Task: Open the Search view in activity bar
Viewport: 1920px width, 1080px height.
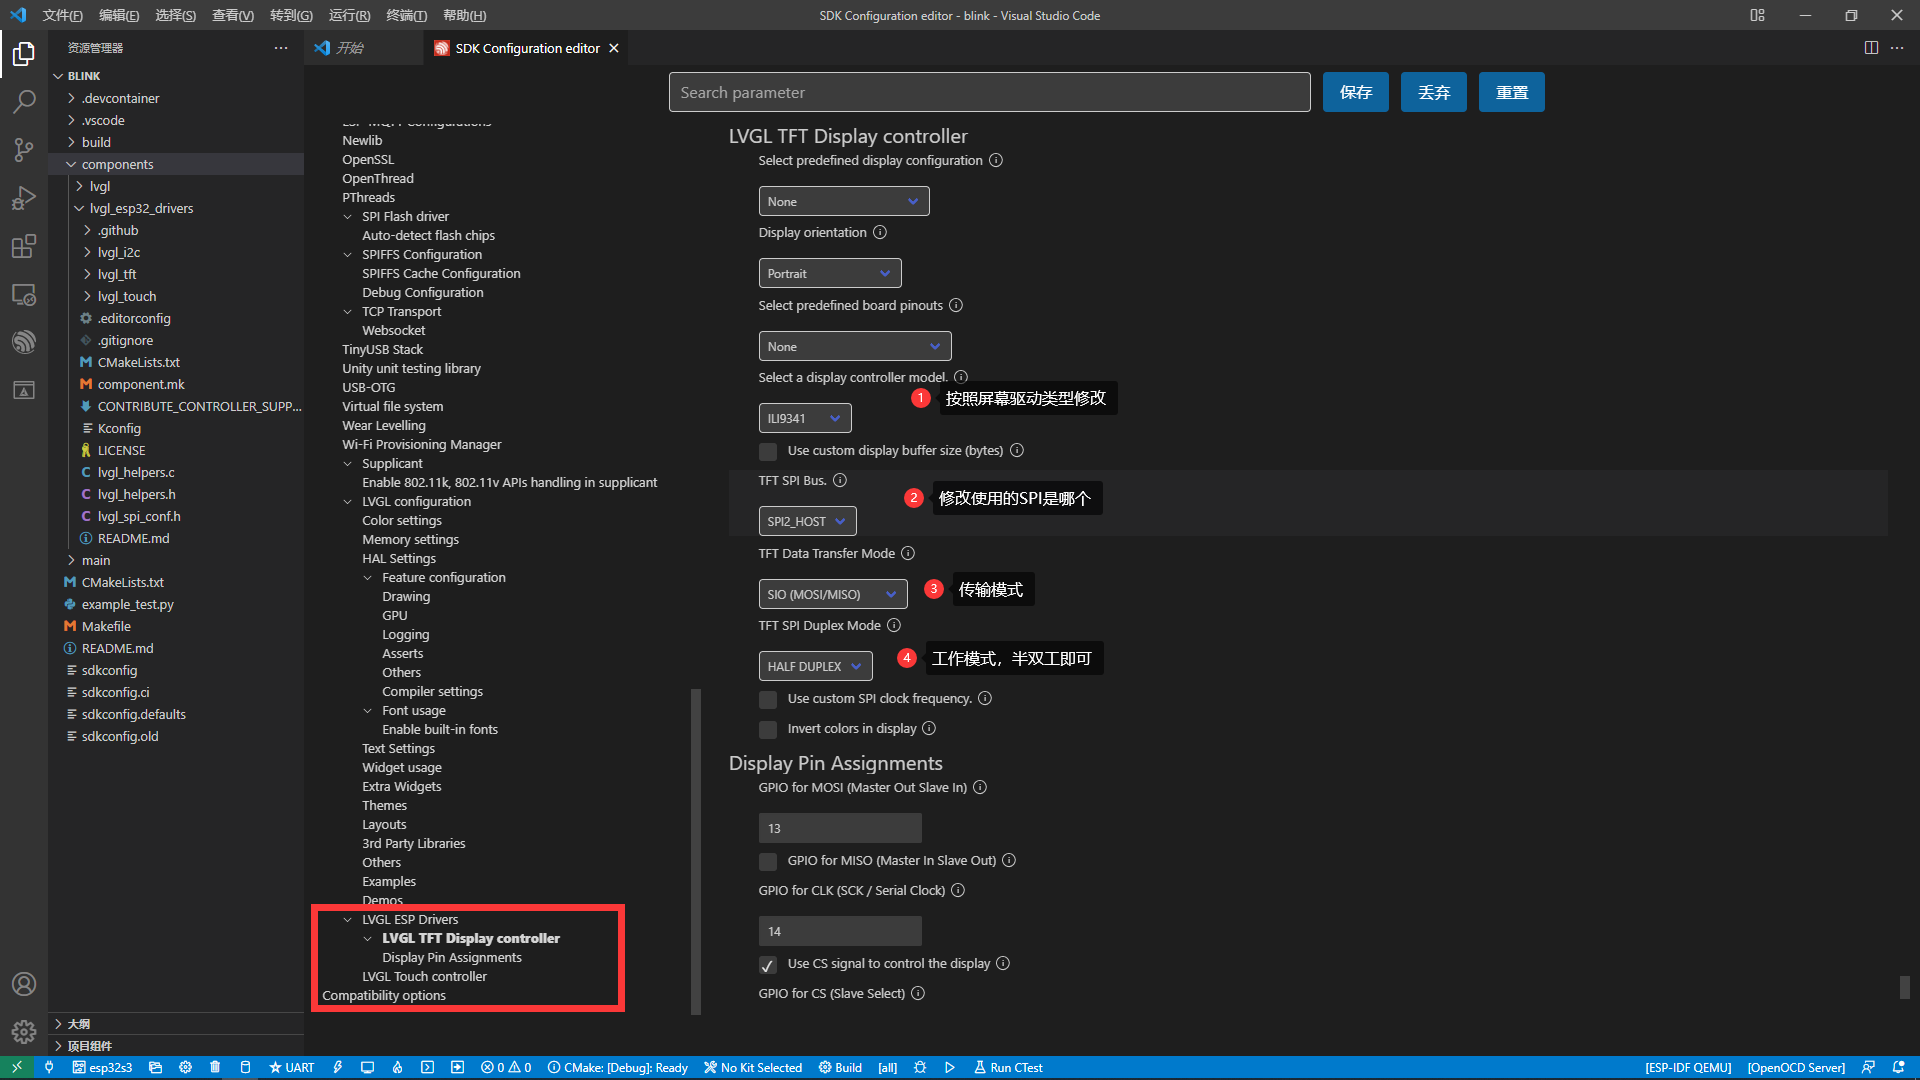Action: (24, 102)
